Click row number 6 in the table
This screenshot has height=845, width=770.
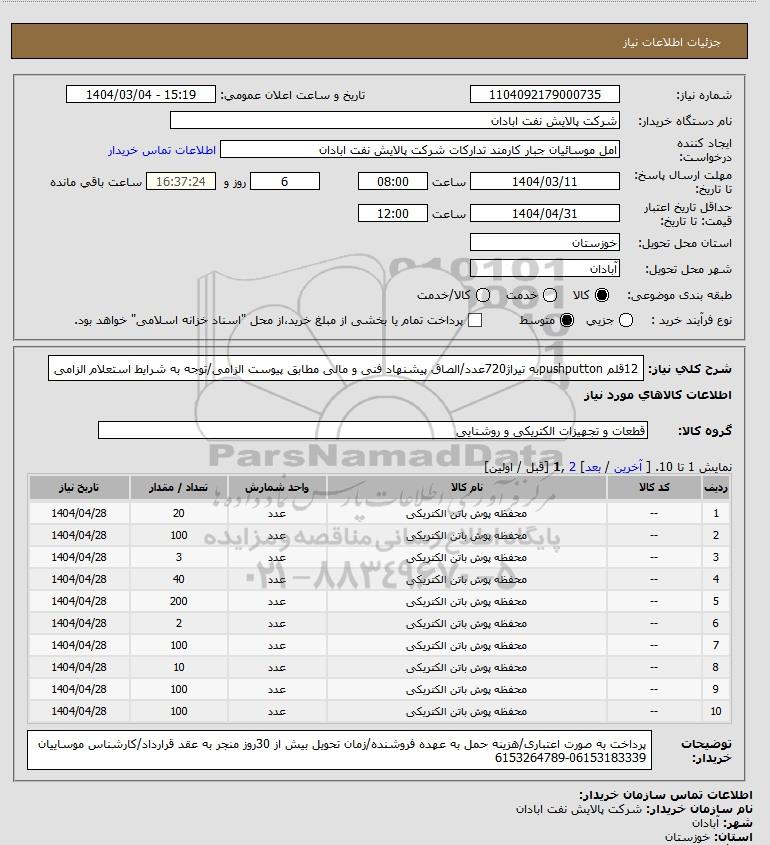[716, 623]
